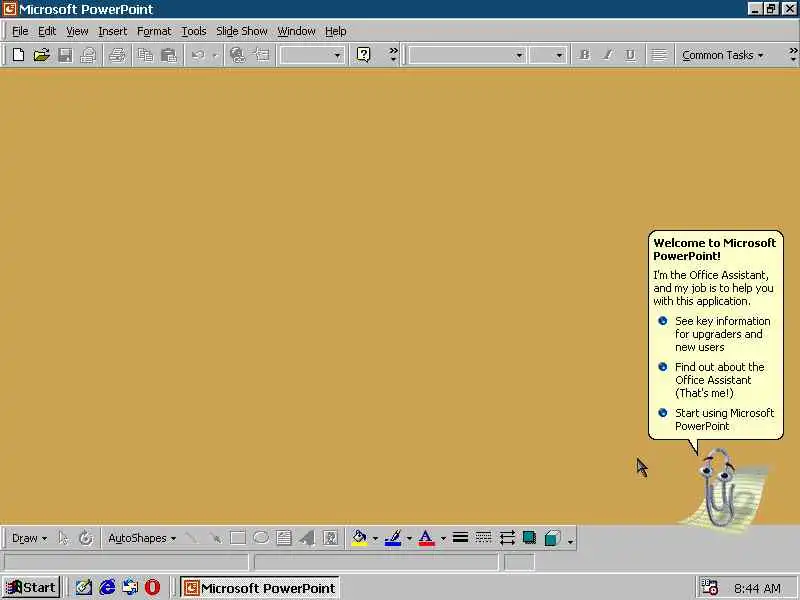Click the New presentation icon
The image size is (800, 600).
click(18, 55)
